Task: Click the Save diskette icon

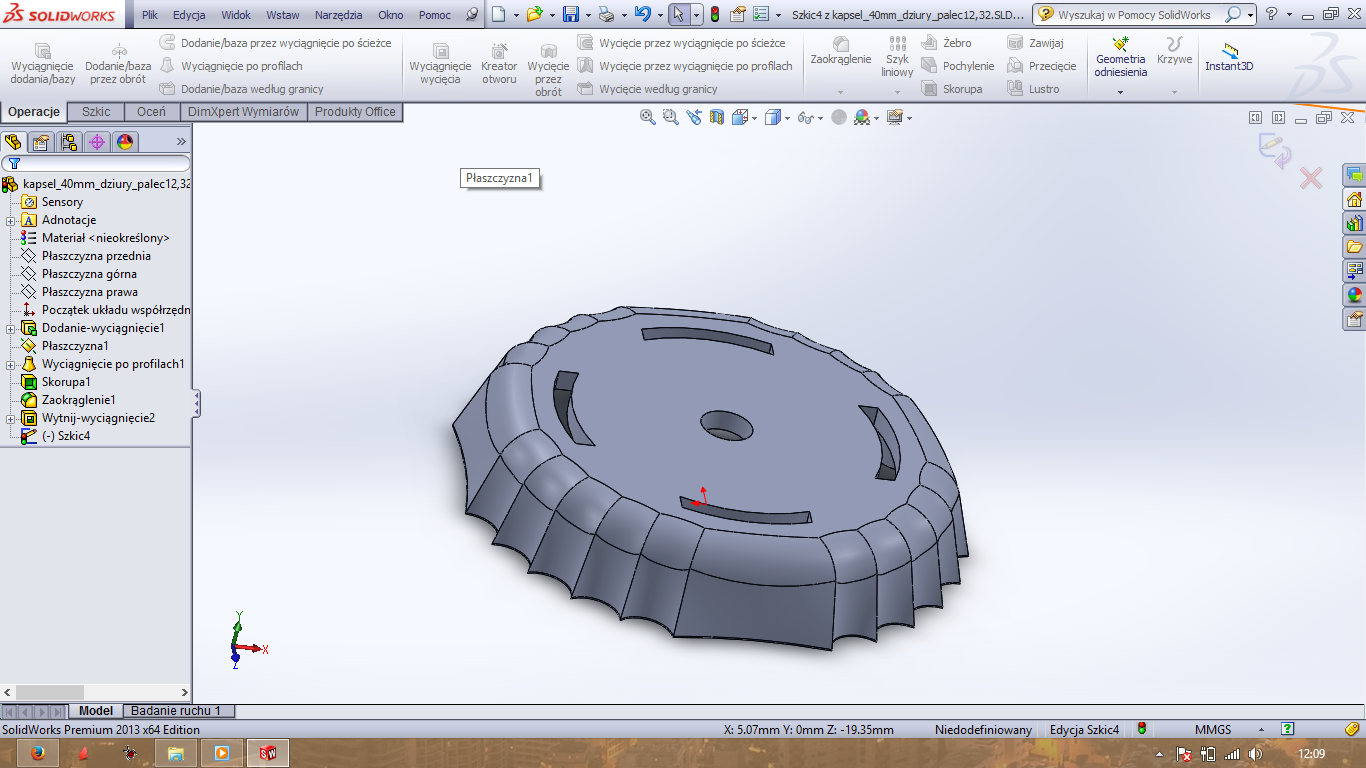Action: (571, 14)
